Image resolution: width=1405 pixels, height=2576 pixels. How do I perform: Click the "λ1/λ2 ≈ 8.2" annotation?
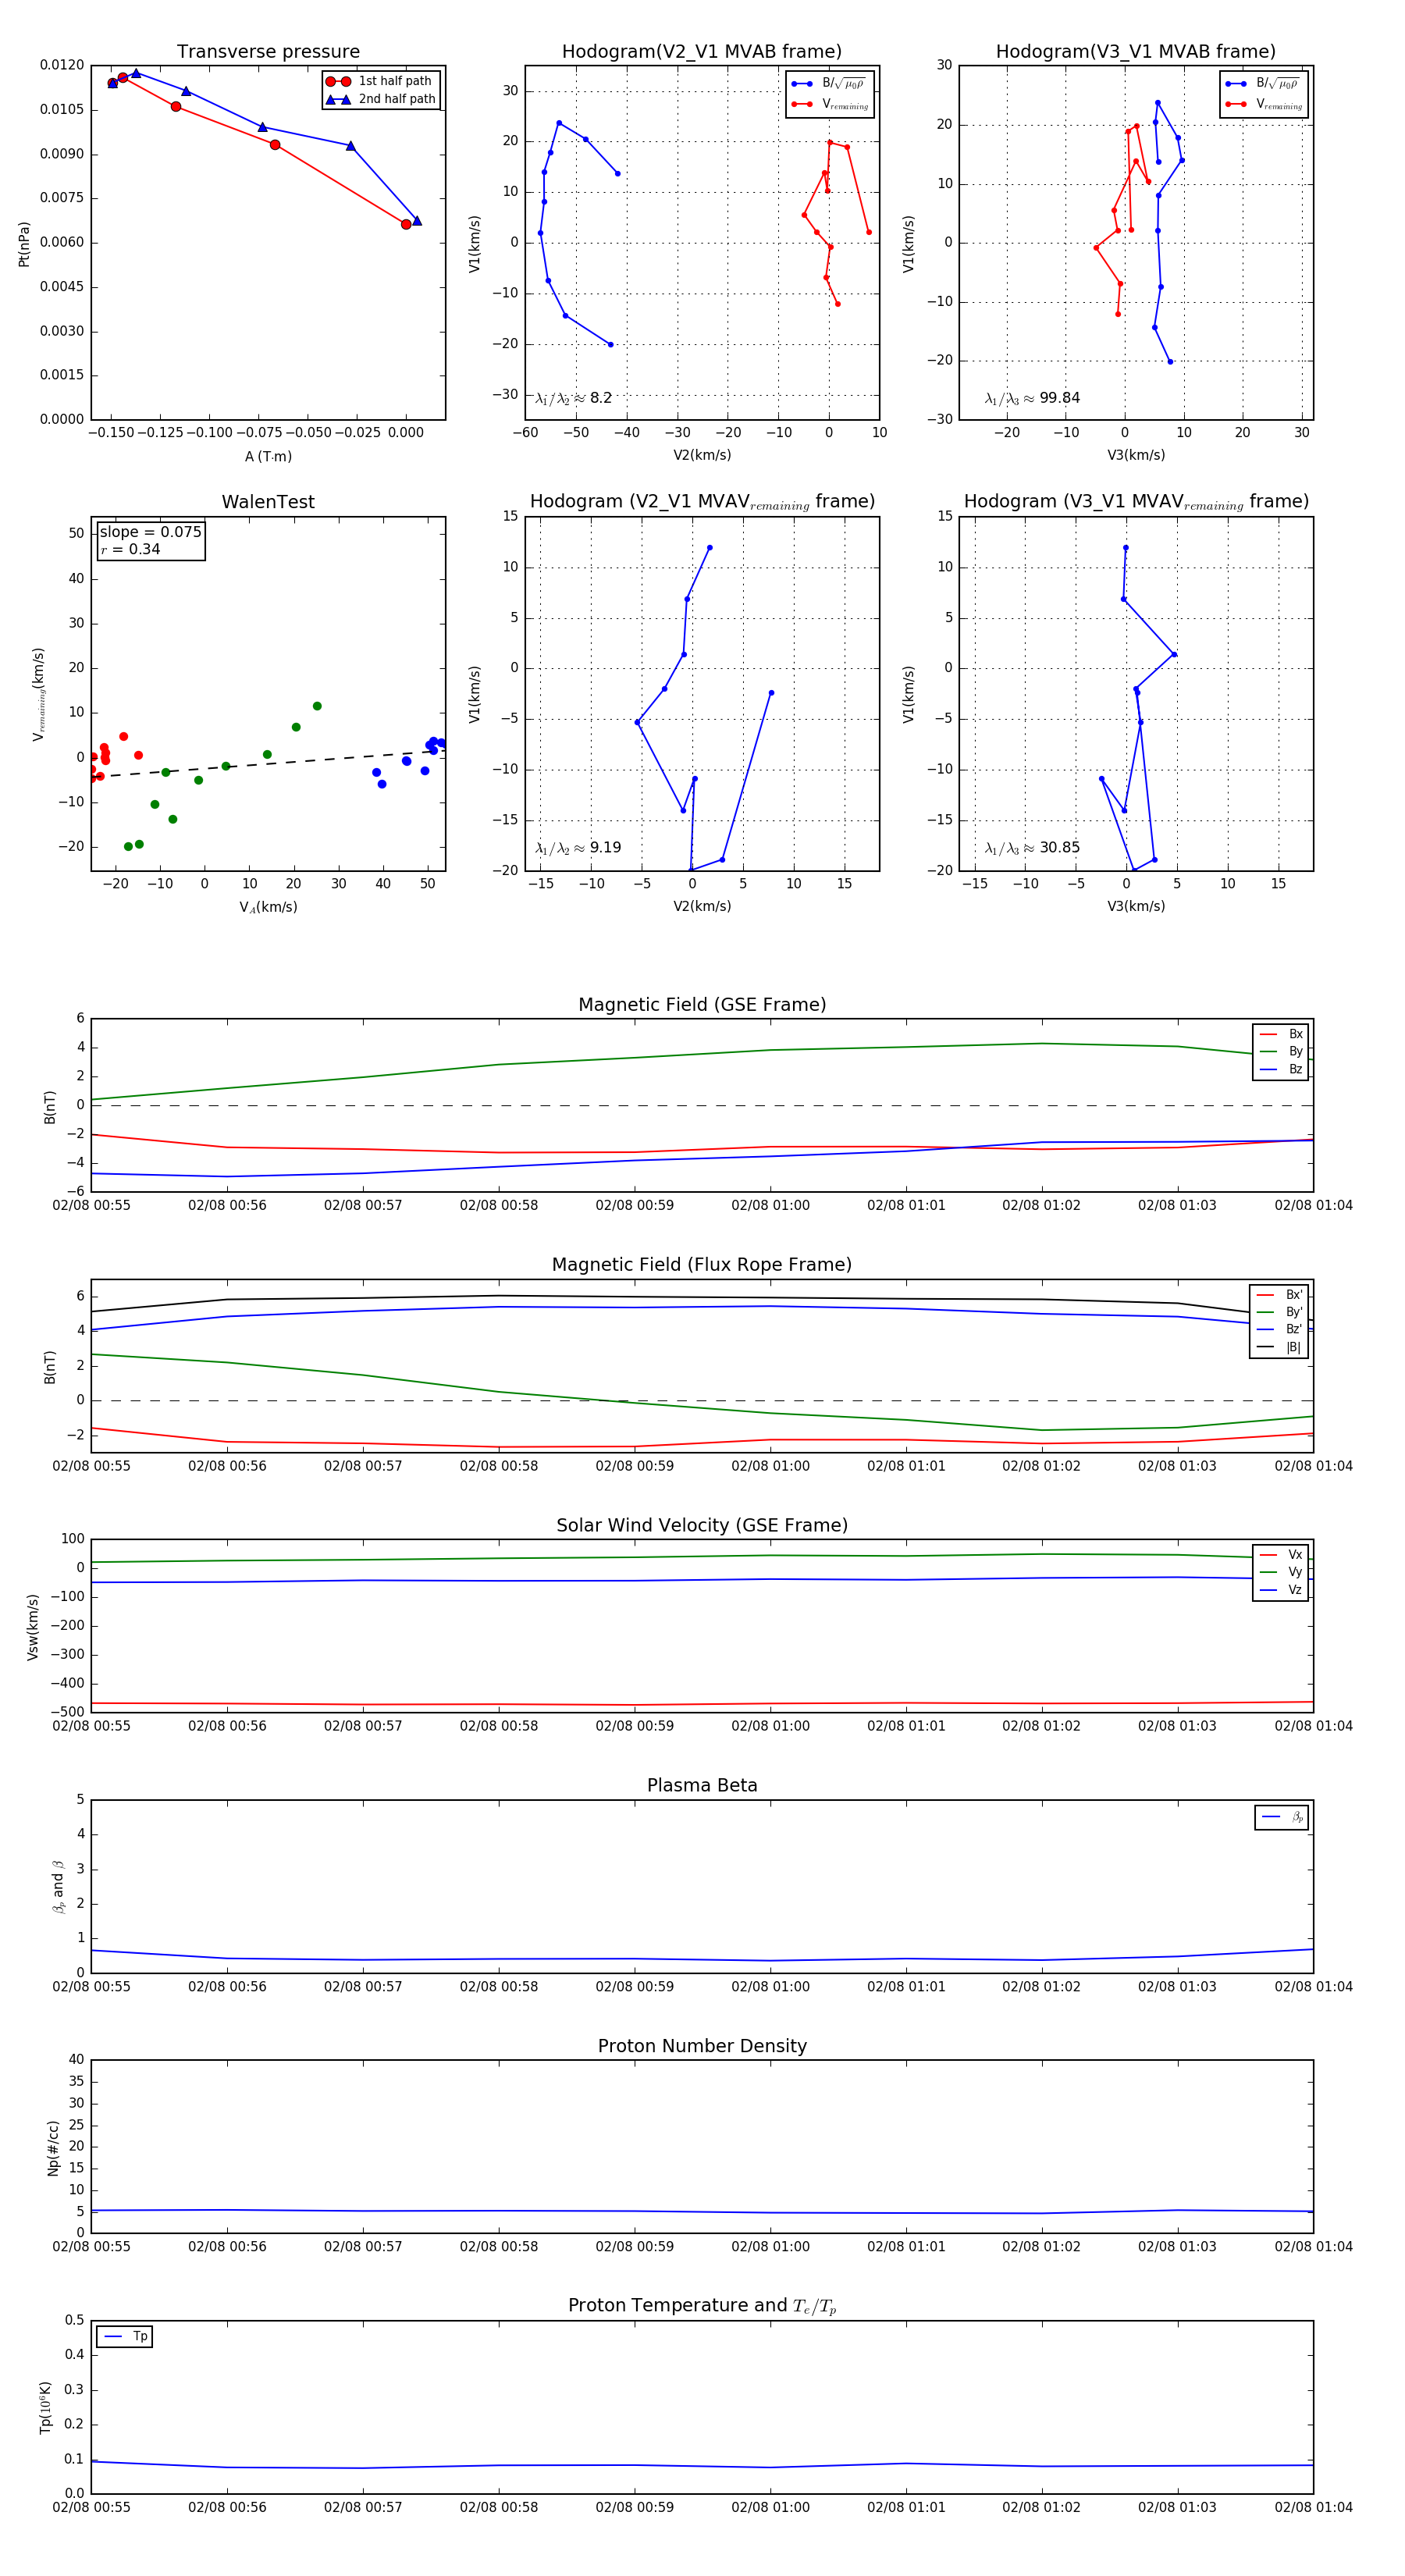click(x=573, y=398)
